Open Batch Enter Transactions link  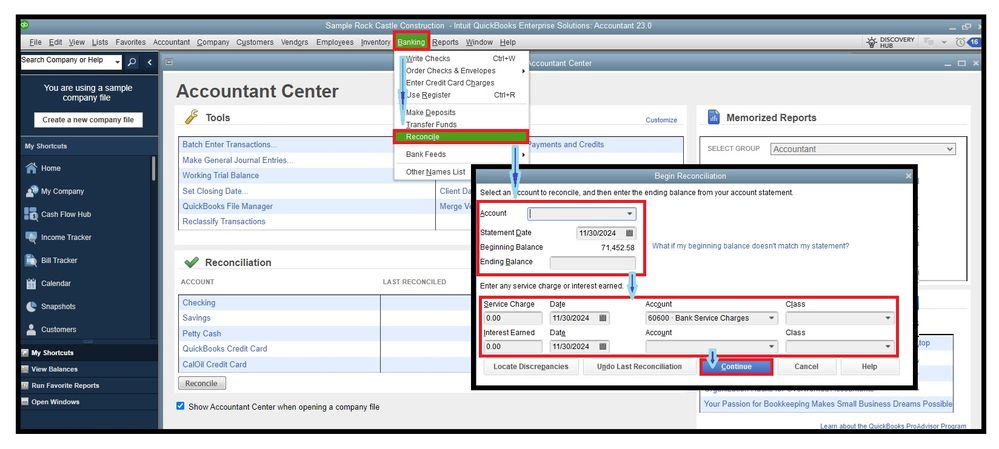(230, 145)
